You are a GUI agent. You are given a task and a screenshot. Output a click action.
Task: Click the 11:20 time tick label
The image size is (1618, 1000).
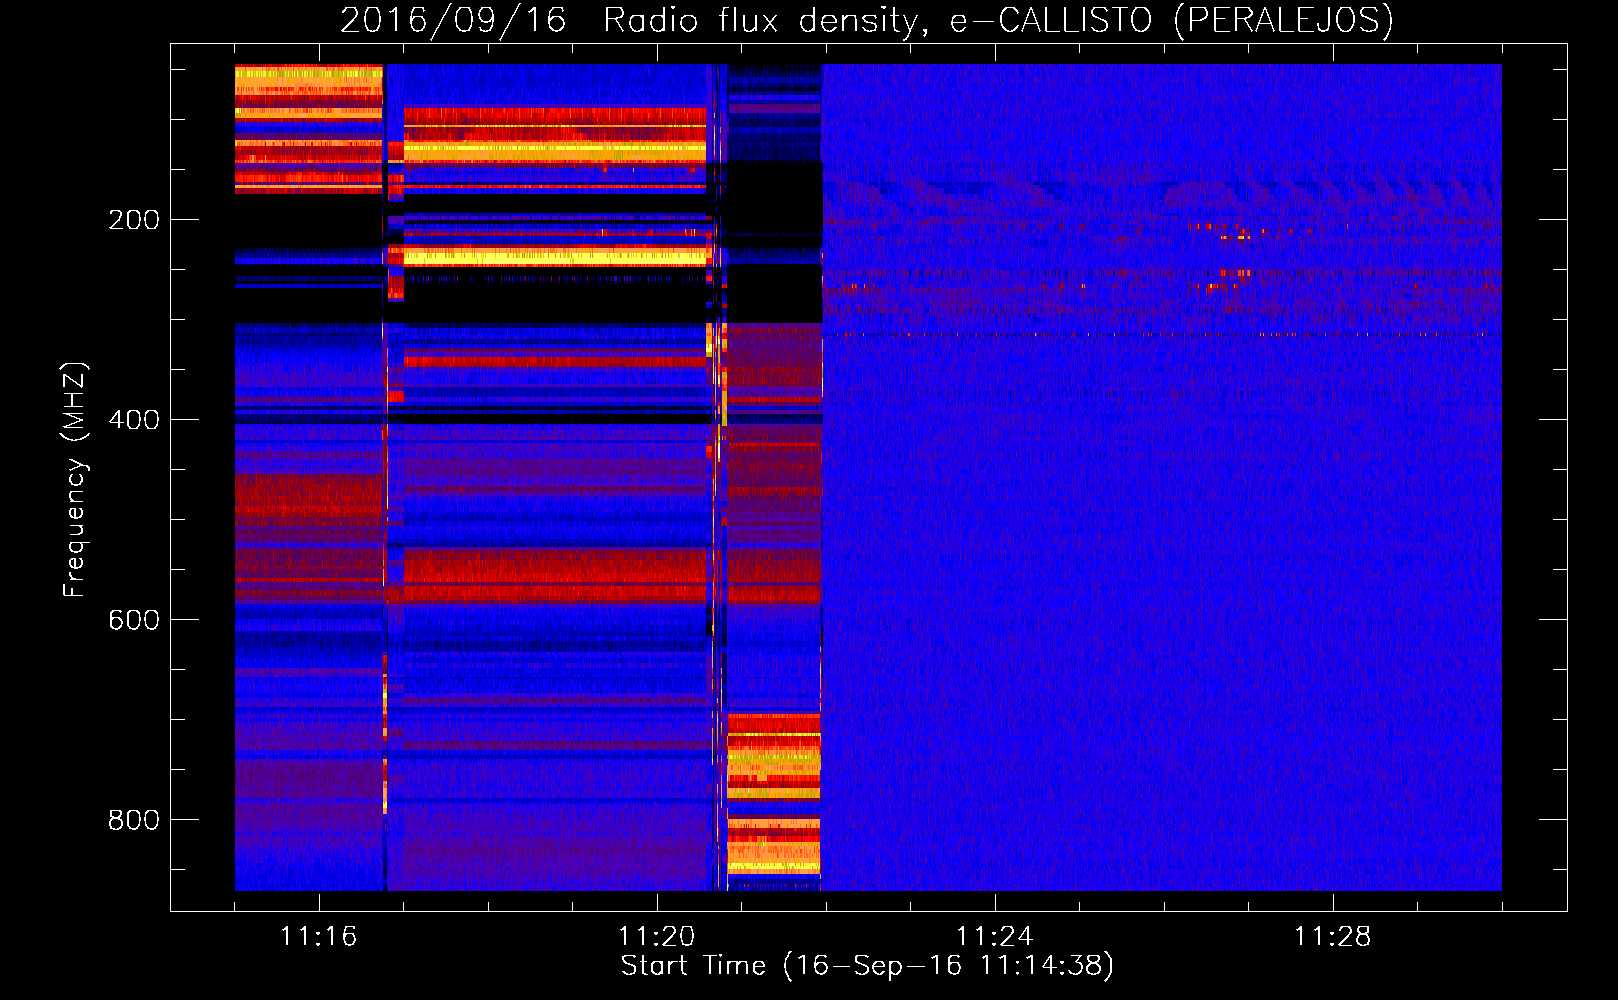(657, 937)
